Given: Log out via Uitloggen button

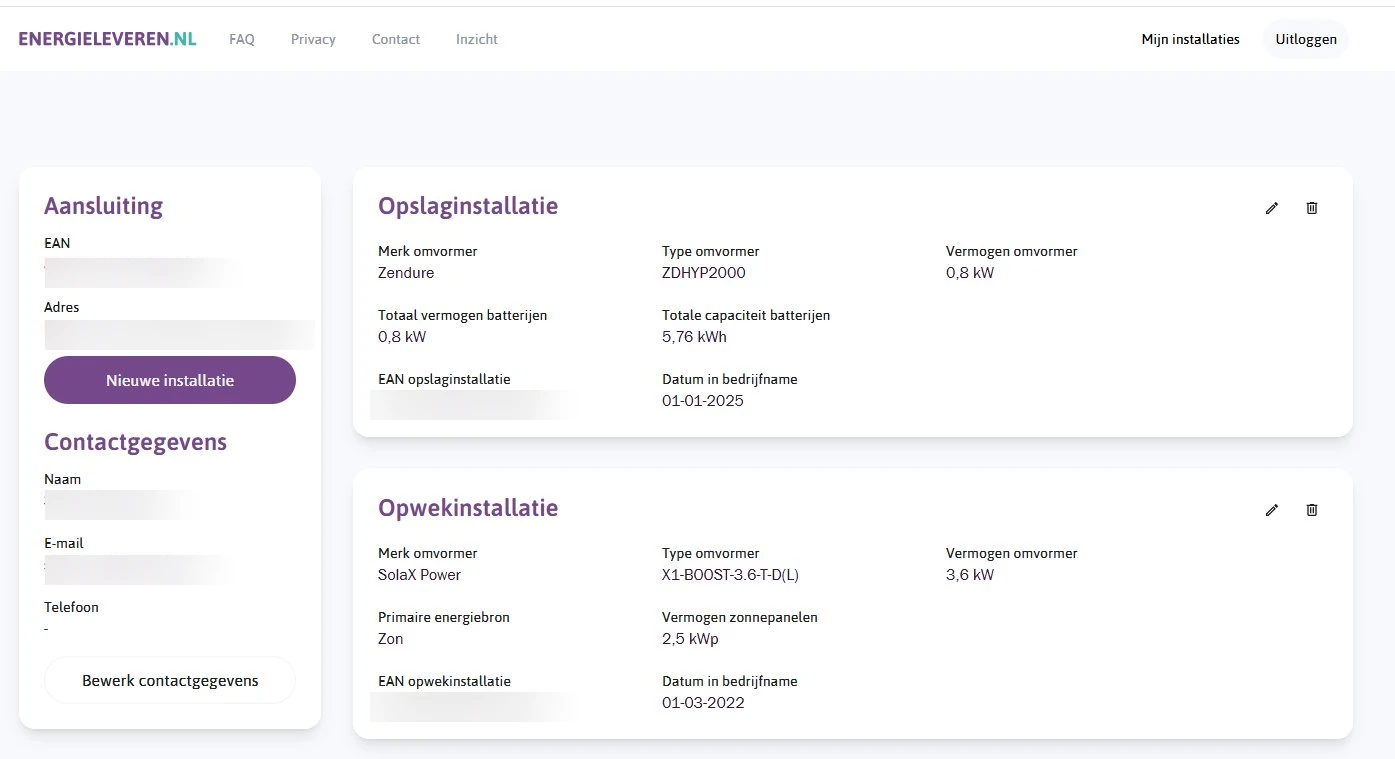Looking at the screenshot, I should pos(1305,40).
